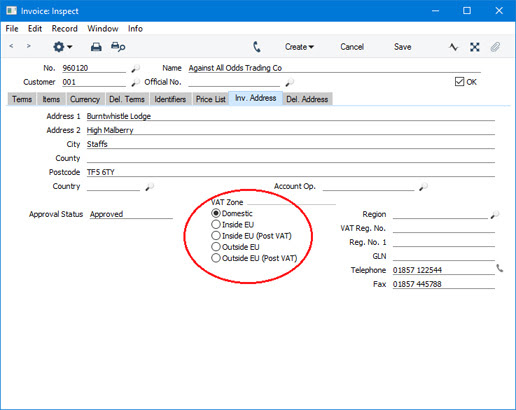Click the VAT Reg. No. field
Screen dimensions: 516x410
(x=444, y=228)
